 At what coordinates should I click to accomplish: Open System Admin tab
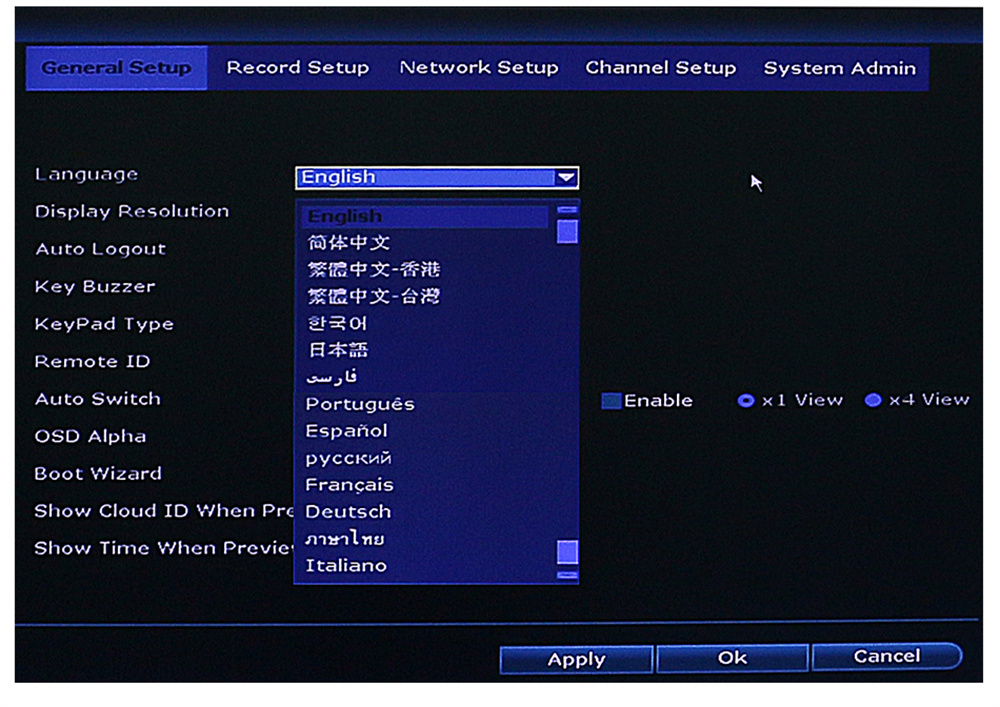point(839,68)
